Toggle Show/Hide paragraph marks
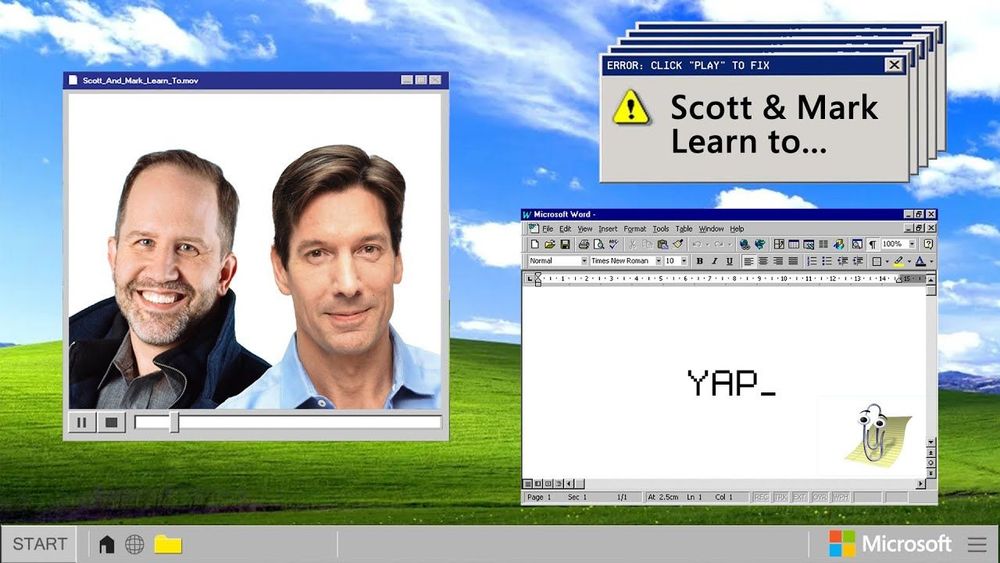Viewport: 1000px width, 563px height. click(872, 244)
